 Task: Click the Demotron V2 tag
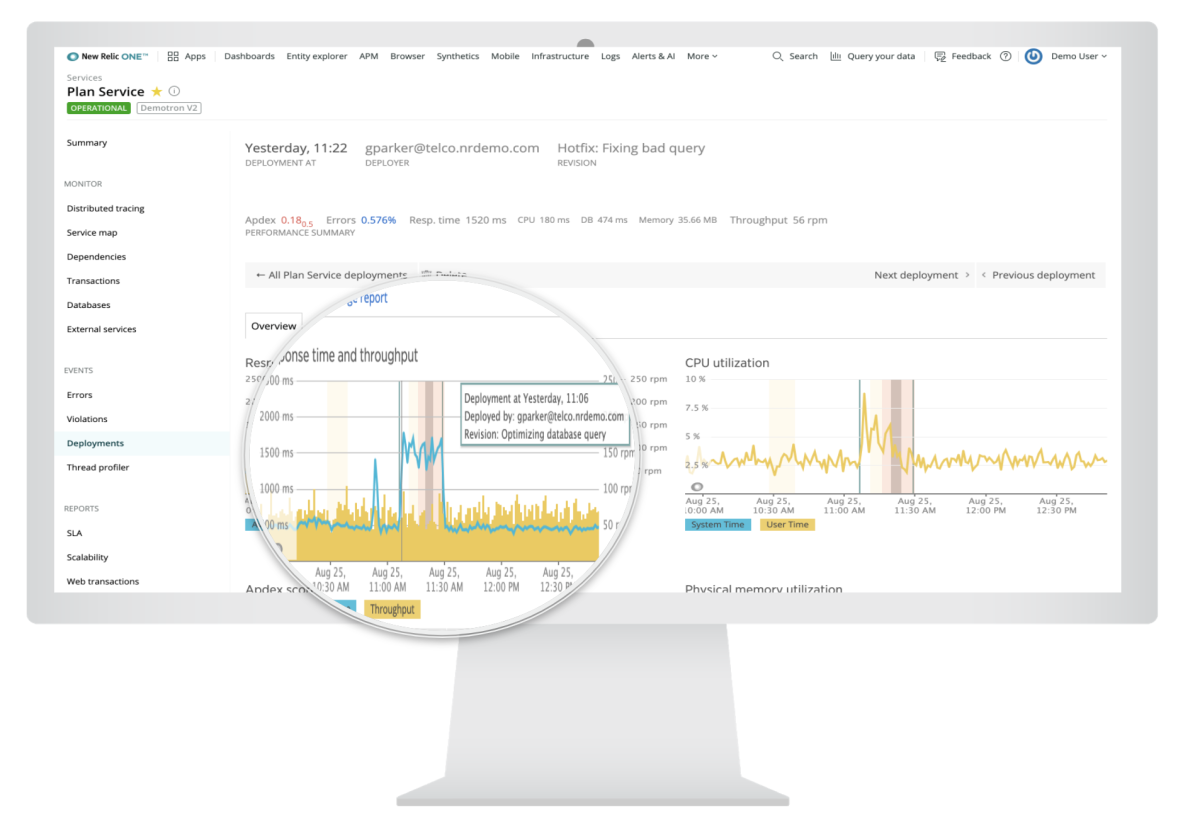click(x=169, y=108)
